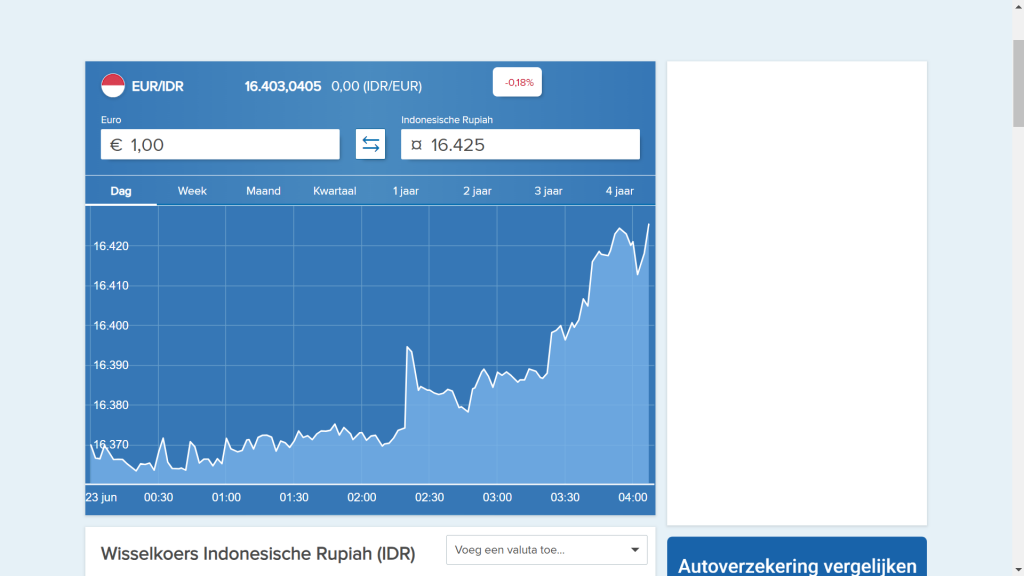This screenshot has height=576, width=1024.
Task: Click the Indonesian flag icon
Action: (x=113, y=86)
